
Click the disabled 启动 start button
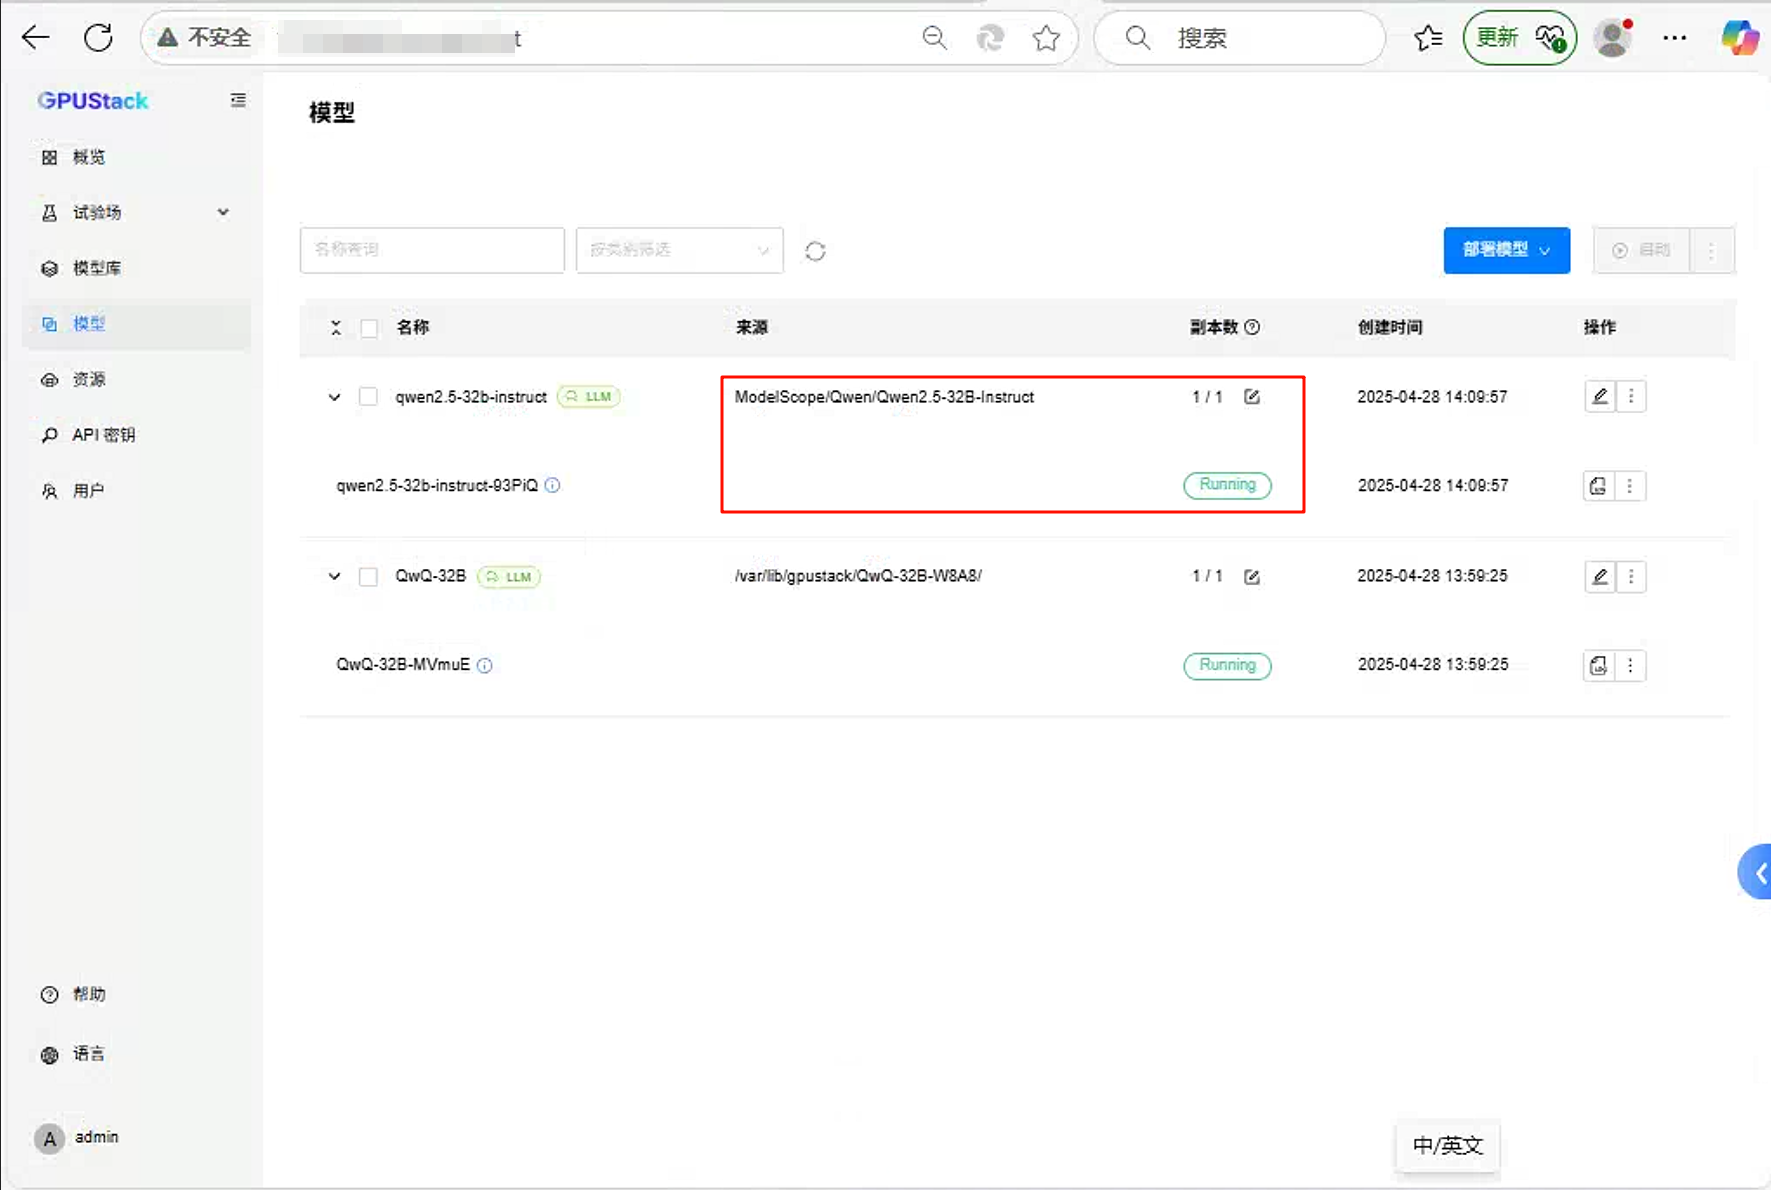click(1641, 250)
